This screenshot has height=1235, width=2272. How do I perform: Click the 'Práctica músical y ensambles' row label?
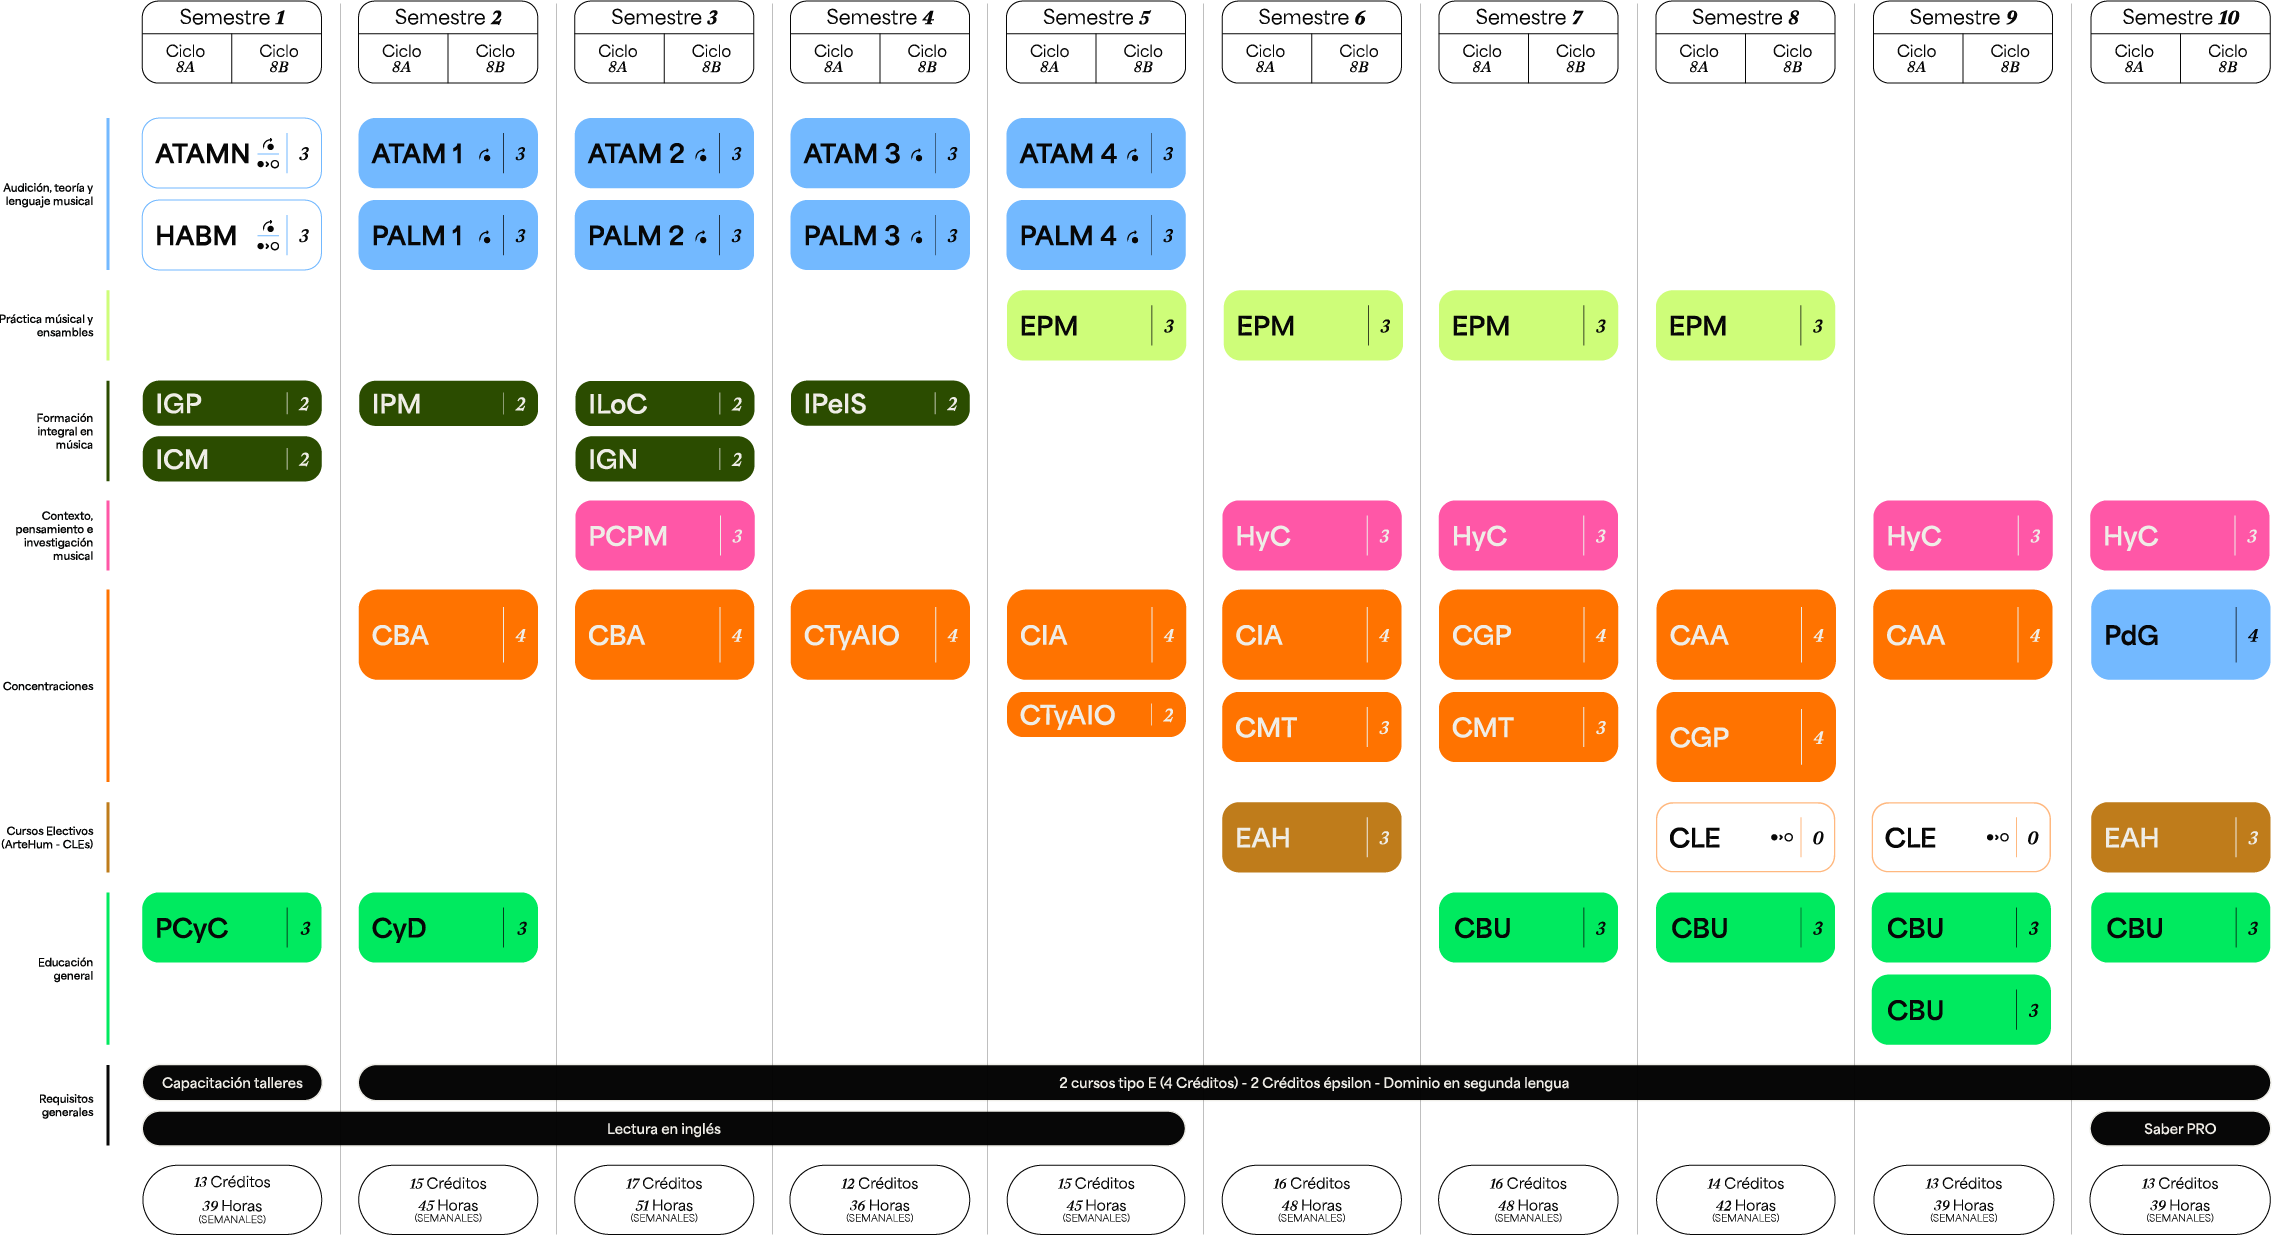[x=46, y=325]
